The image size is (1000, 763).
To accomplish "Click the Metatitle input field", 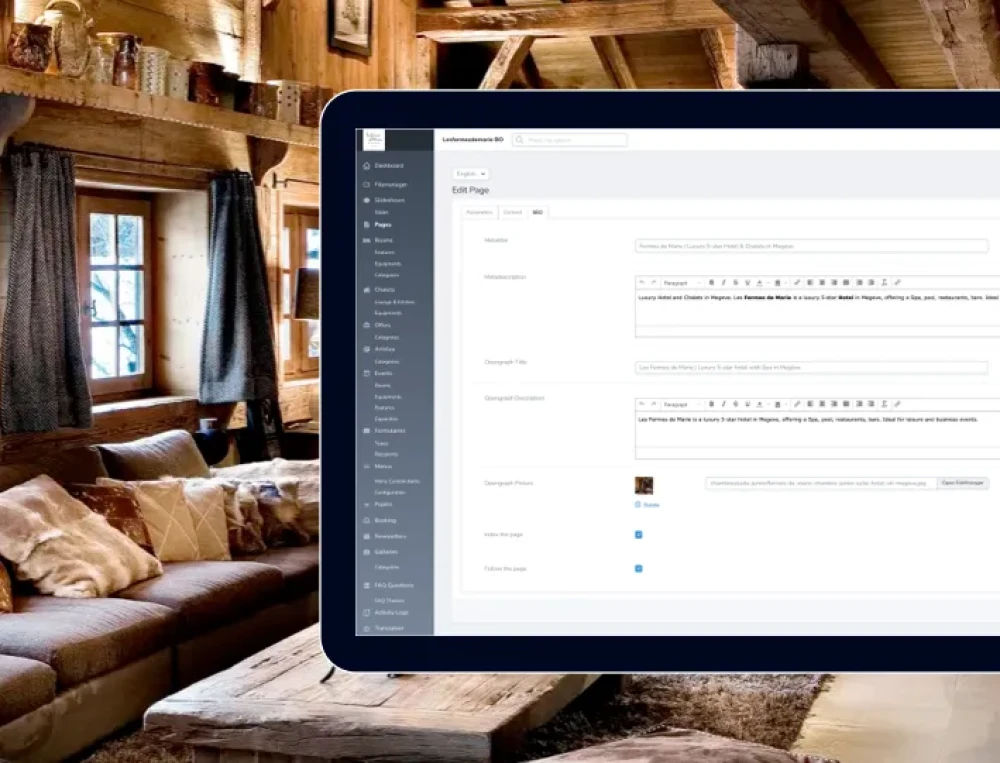I will tap(811, 246).
